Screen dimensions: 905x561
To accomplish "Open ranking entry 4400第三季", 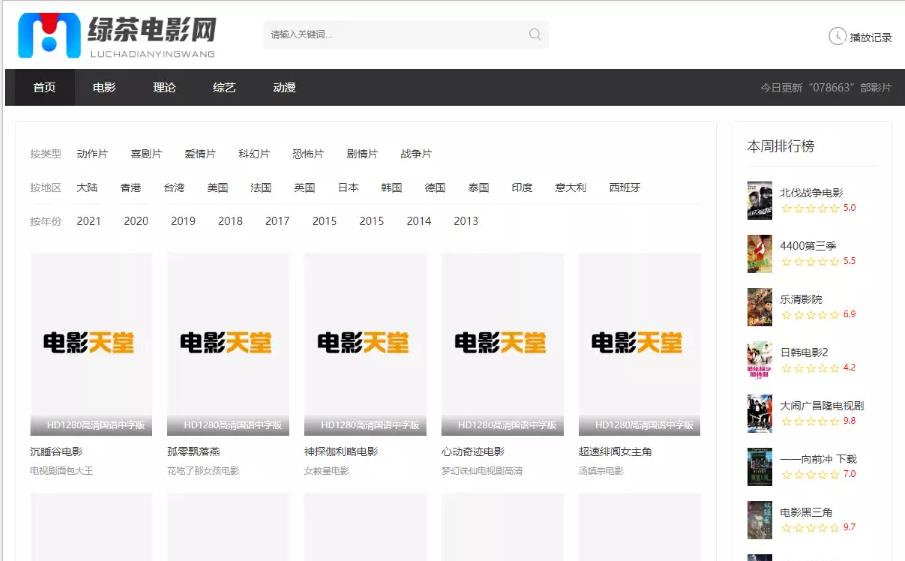I will tap(808, 246).
